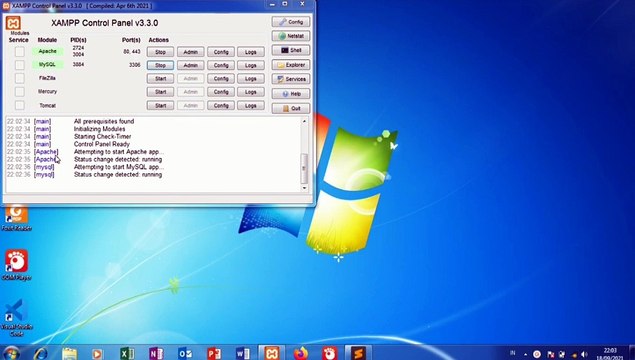View Apache Logs
635x360 pixels.
251,52
